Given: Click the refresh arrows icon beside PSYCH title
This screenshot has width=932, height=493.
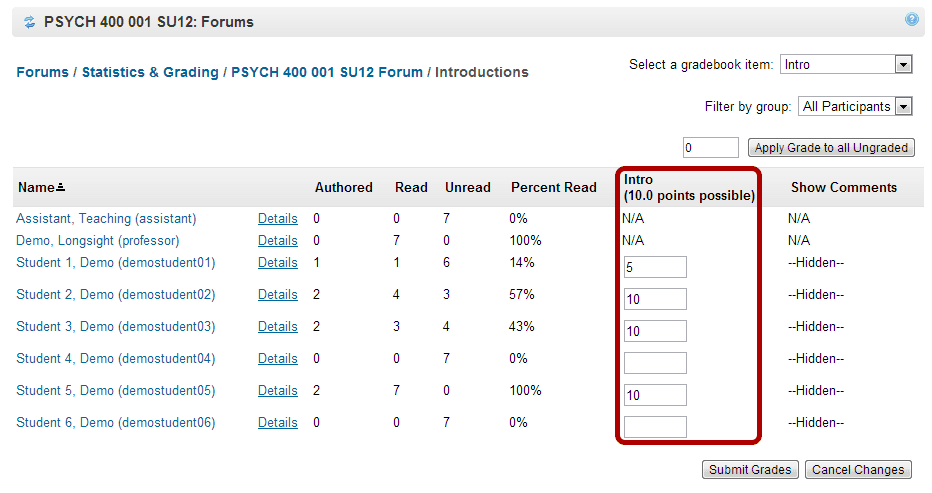Looking at the screenshot, I should coord(29,23).
